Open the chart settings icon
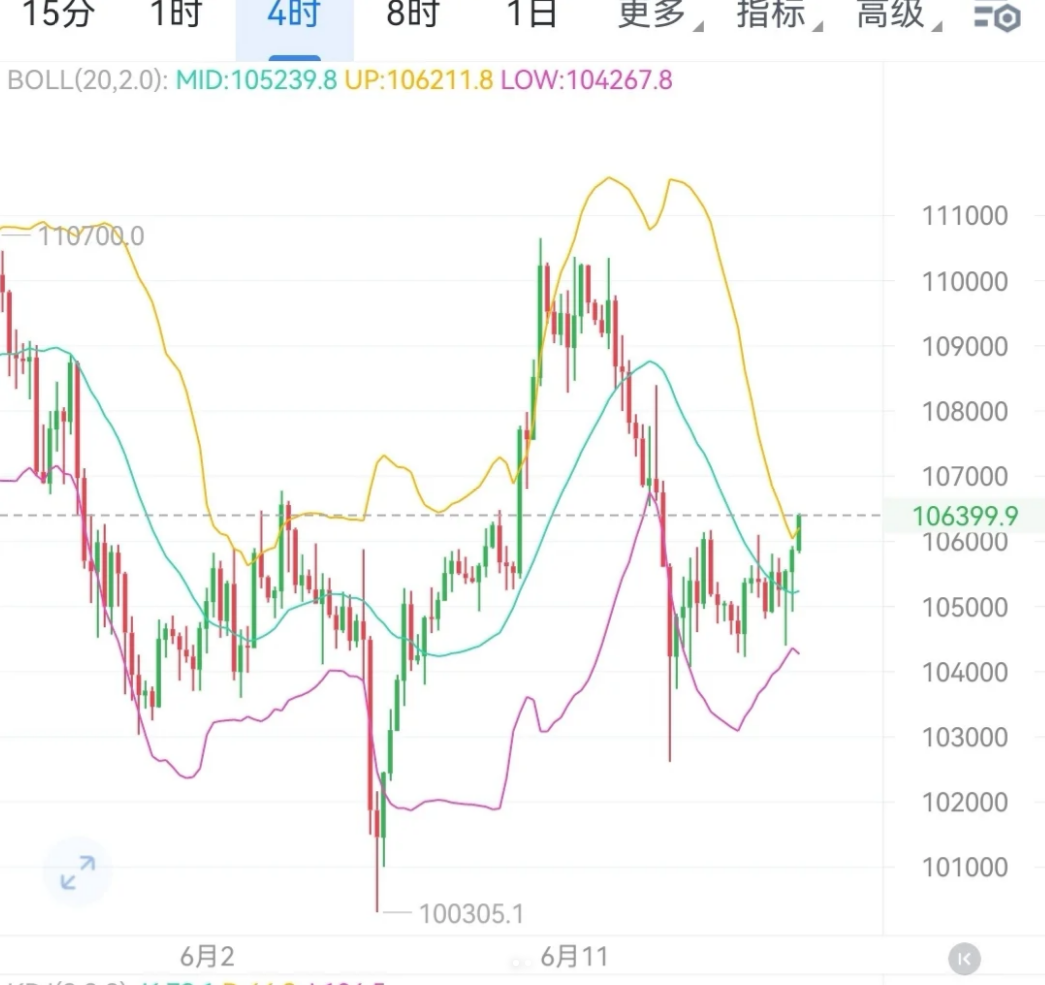This screenshot has width=1045, height=985. 997,16
